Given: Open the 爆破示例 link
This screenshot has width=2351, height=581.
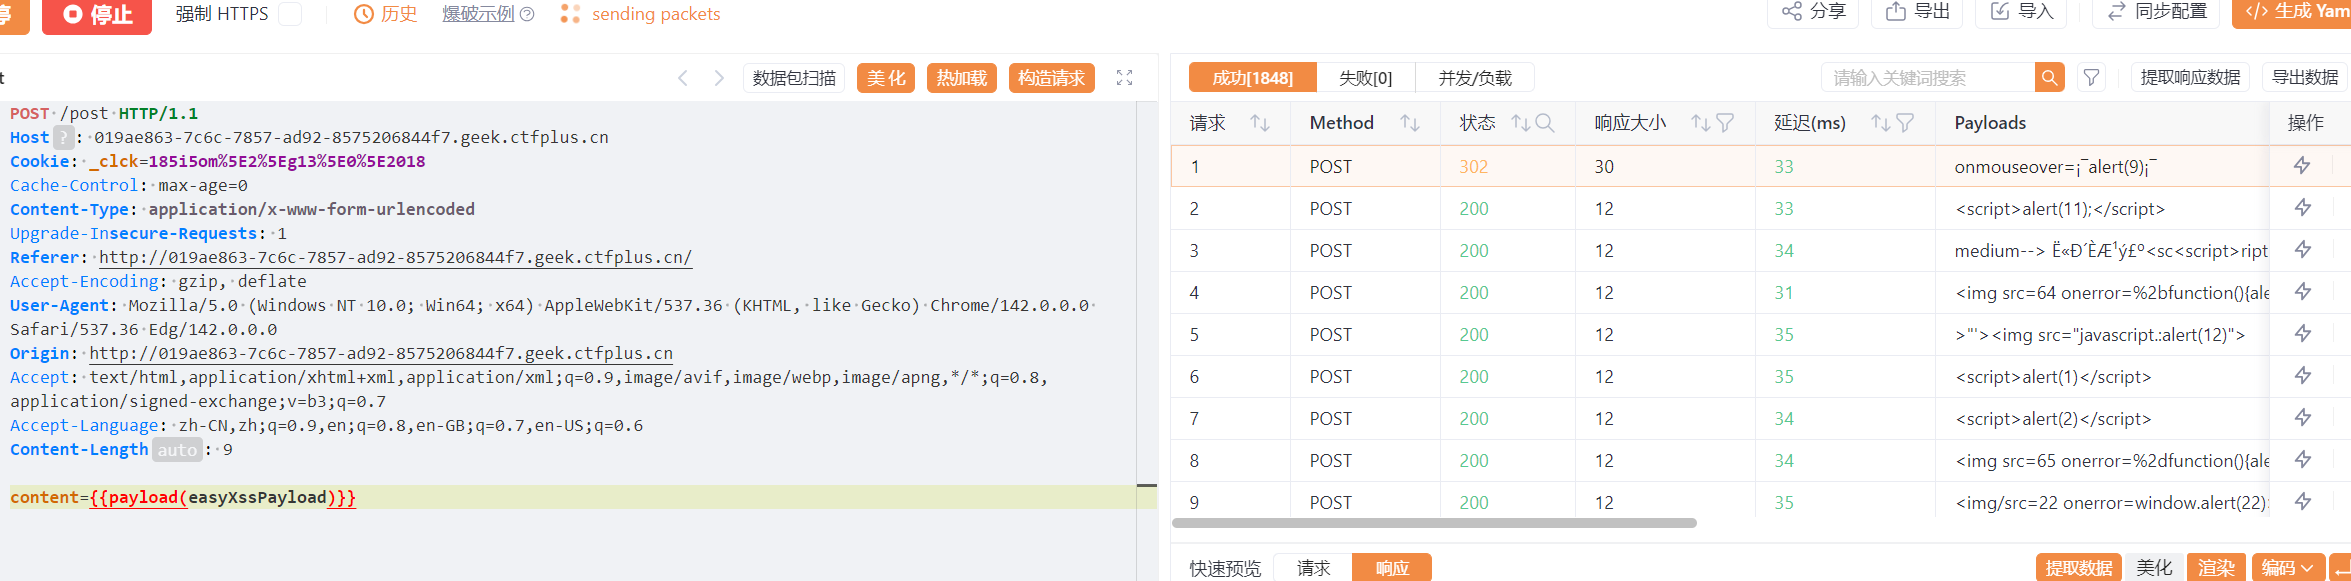Looking at the screenshot, I should pyautogui.click(x=478, y=14).
